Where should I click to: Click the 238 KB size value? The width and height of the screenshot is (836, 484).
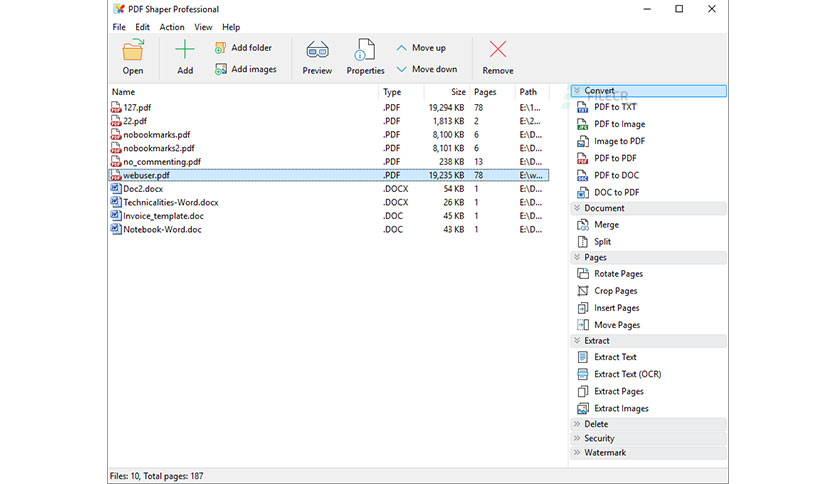point(452,162)
